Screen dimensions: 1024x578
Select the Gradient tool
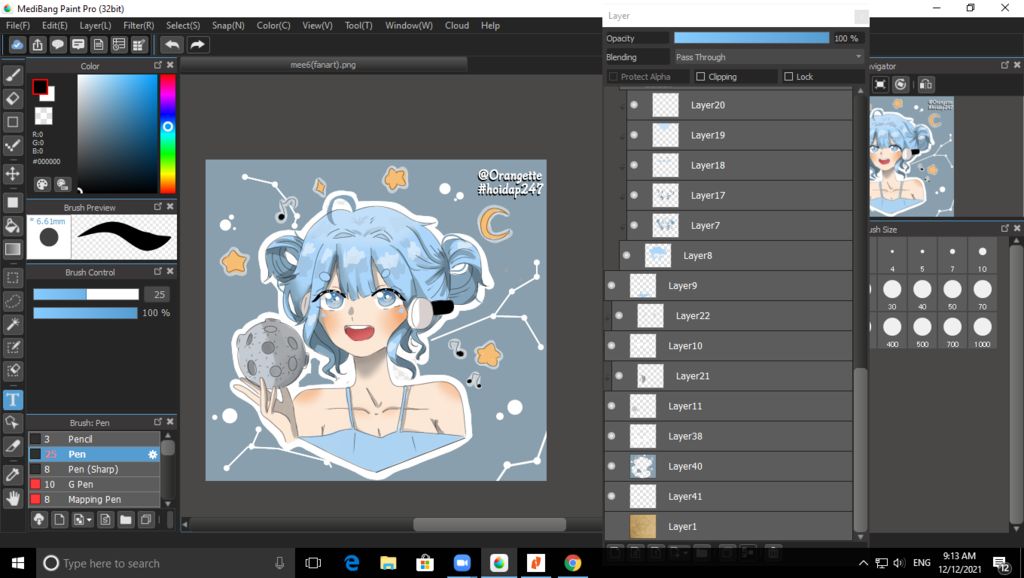click(12, 249)
